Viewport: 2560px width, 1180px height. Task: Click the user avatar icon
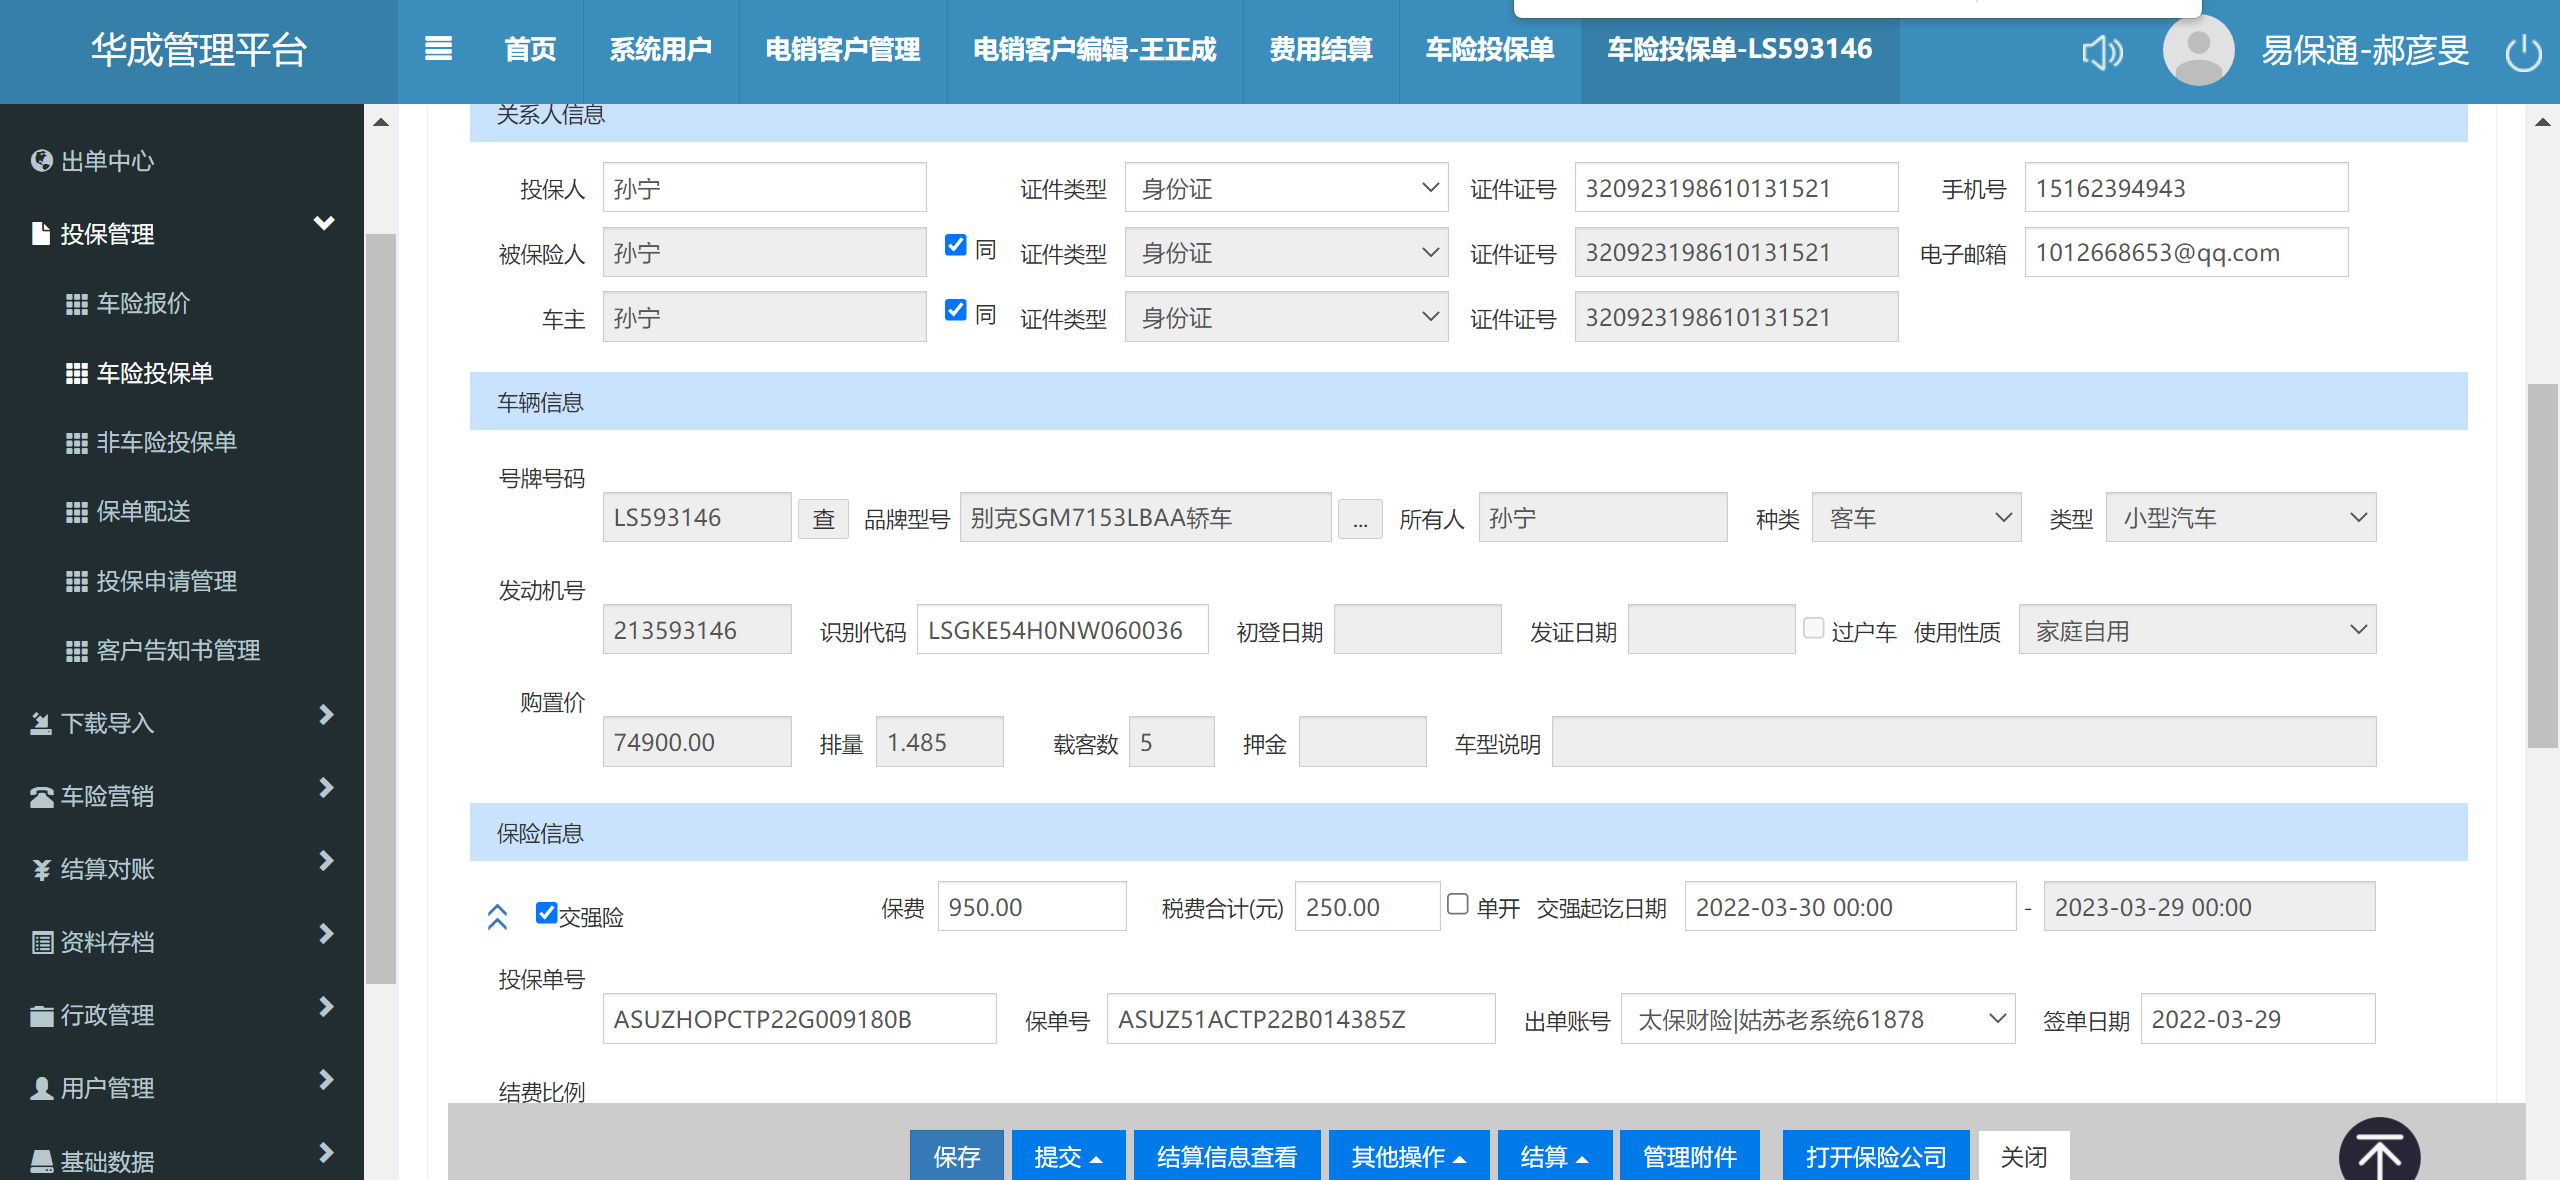tap(2198, 50)
